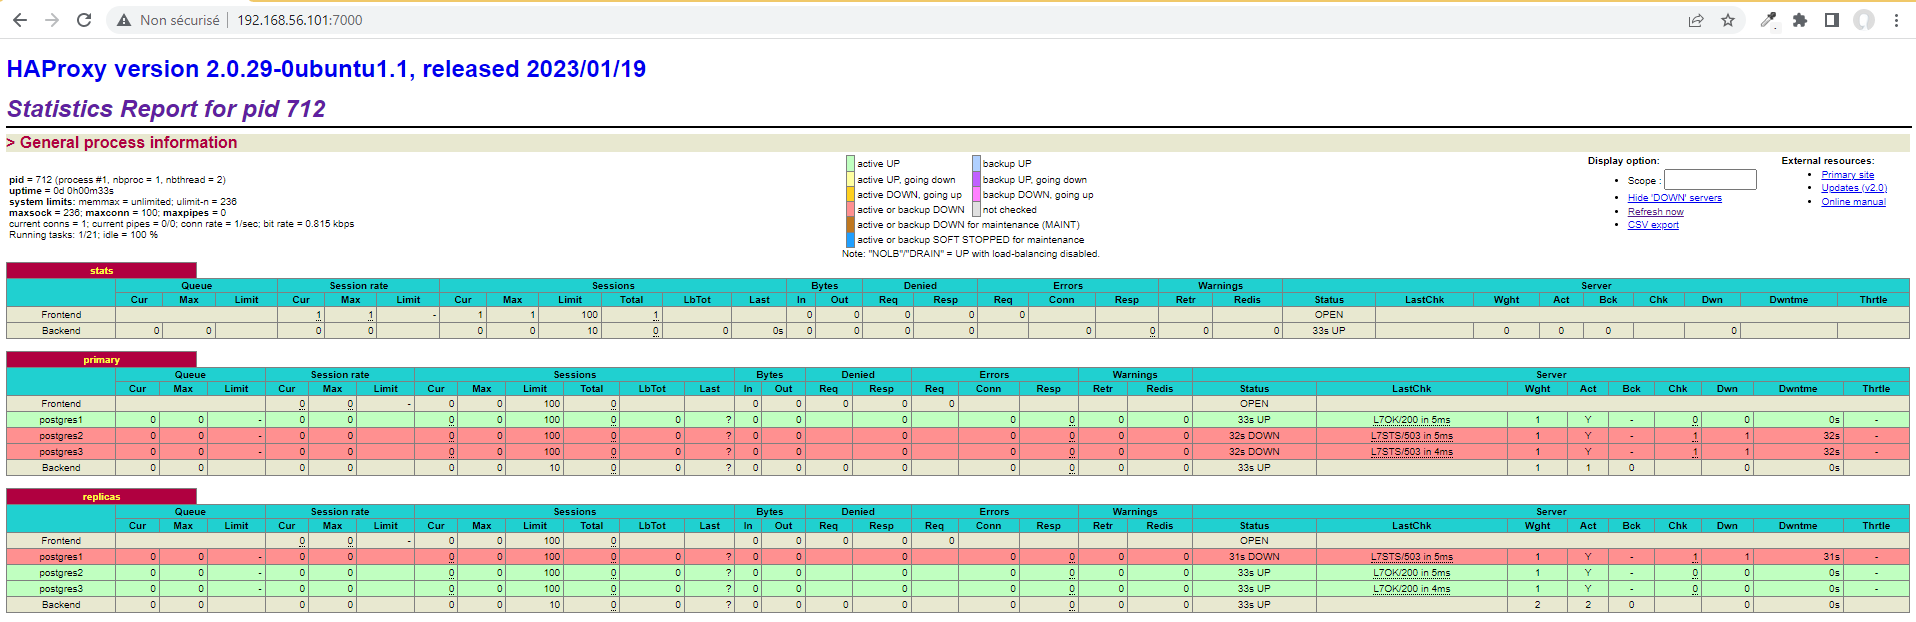The width and height of the screenshot is (1916, 622).
Task: Bookmark this page with the star icon
Action: [1728, 20]
